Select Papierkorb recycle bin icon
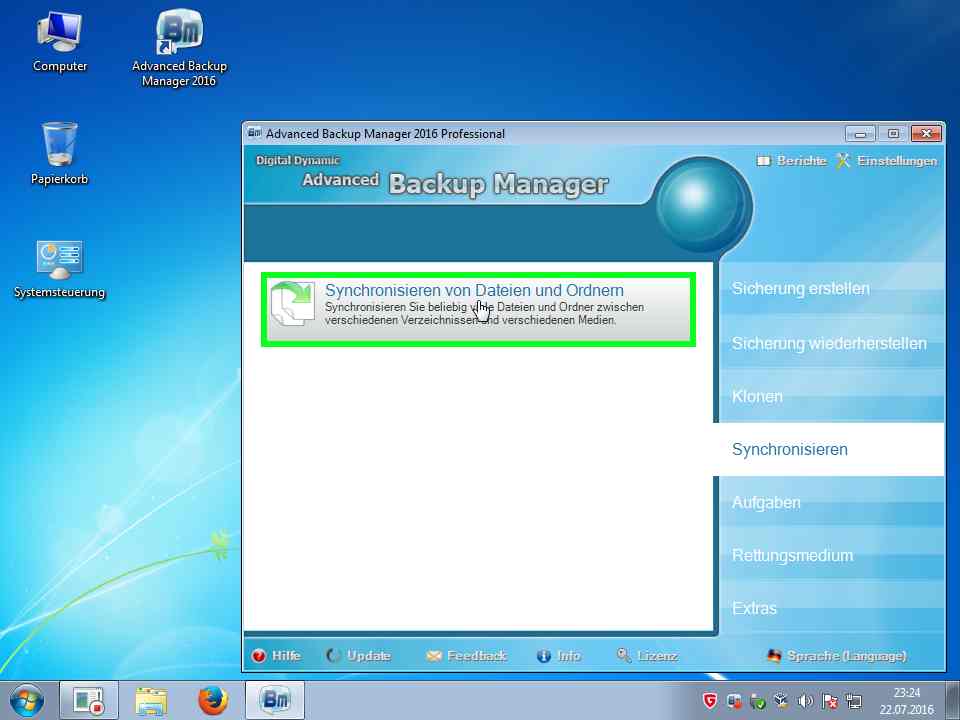This screenshot has width=960, height=720. pos(59,153)
